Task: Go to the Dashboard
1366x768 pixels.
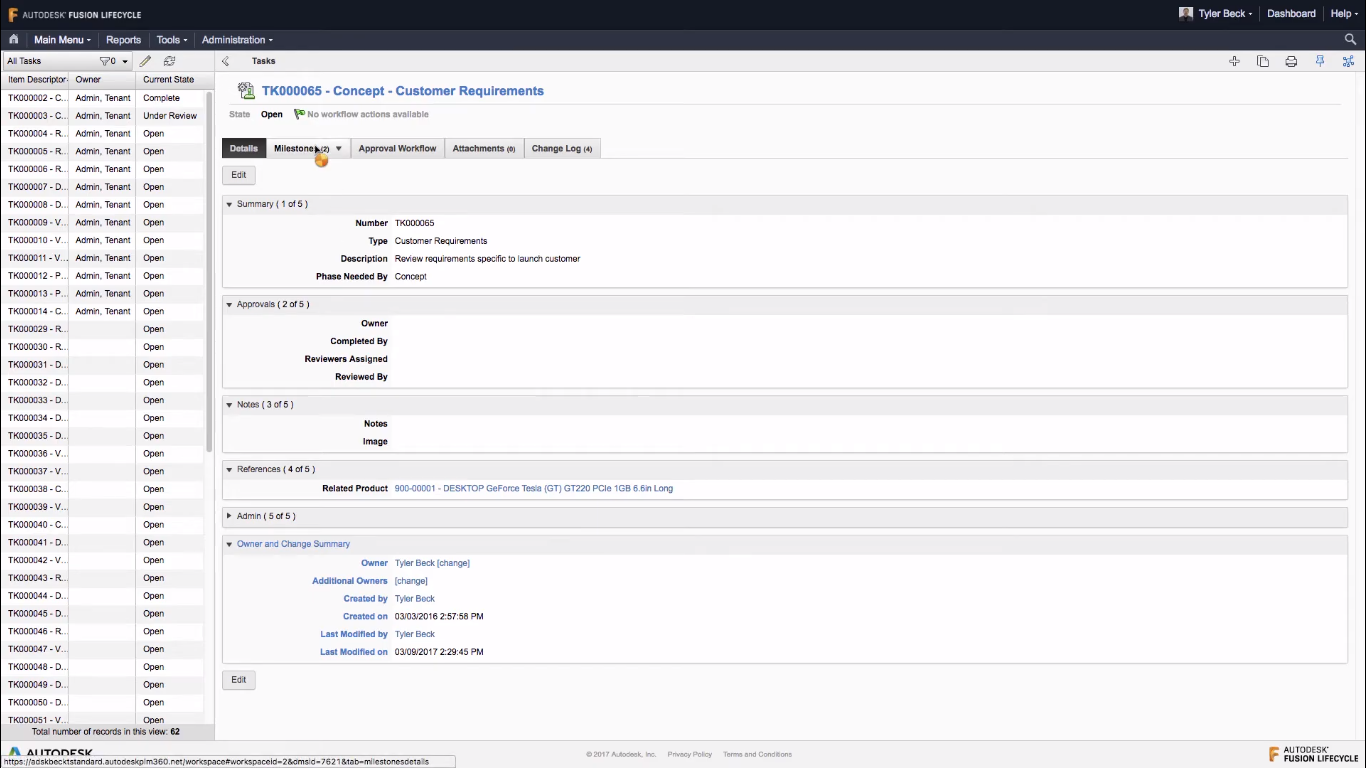Action: (x=1291, y=14)
